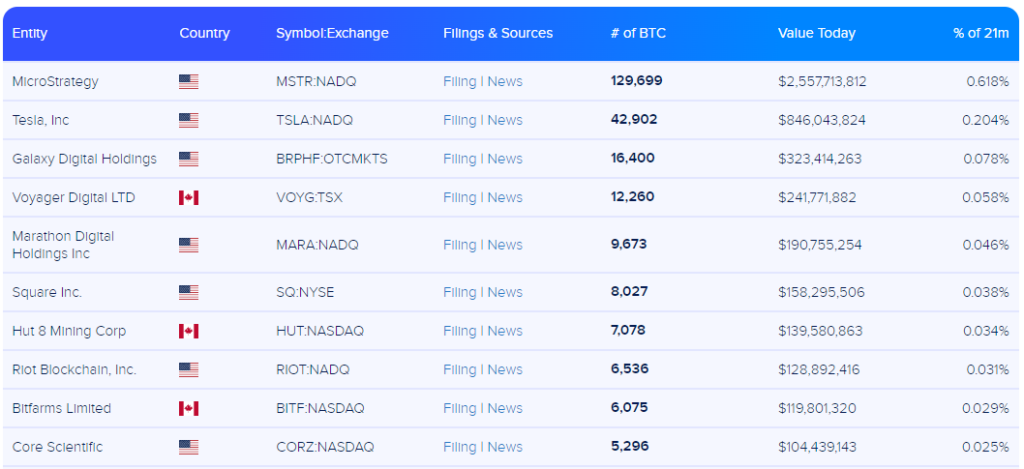Viewport: 1024px width, 469px height.
Task: Click the Canadian flag for Hut 8 Mining
Action: click(x=188, y=331)
